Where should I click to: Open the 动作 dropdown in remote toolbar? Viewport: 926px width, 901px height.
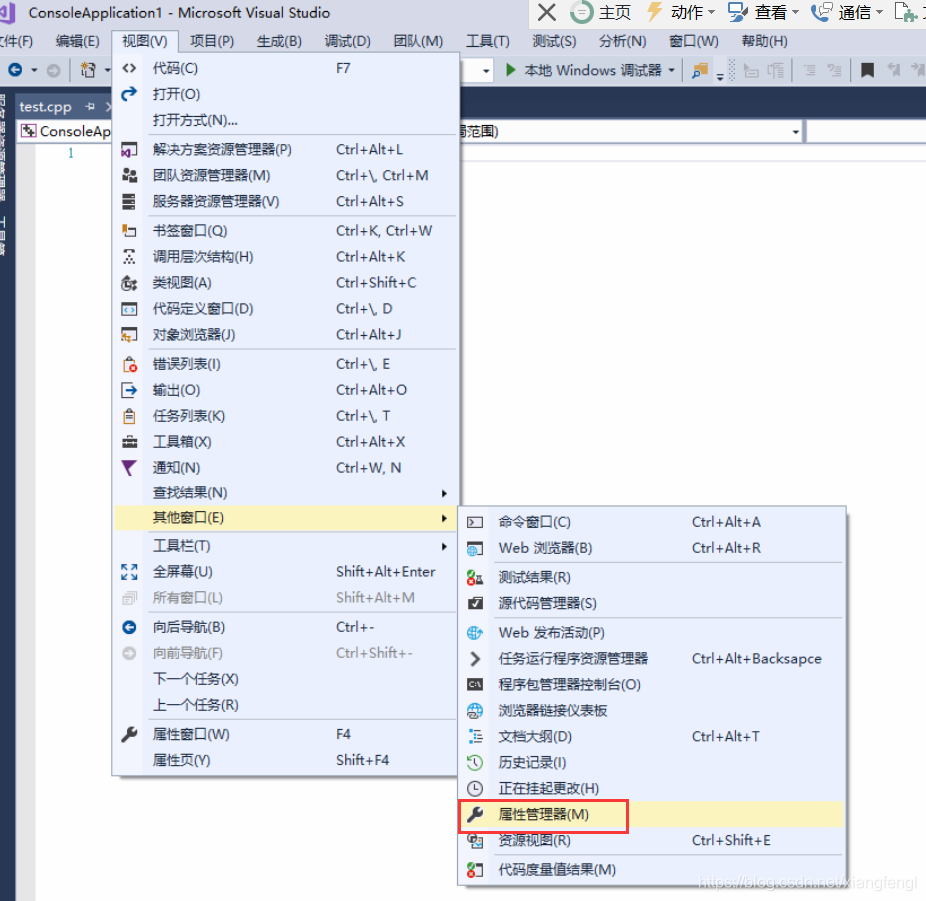click(711, 12)
